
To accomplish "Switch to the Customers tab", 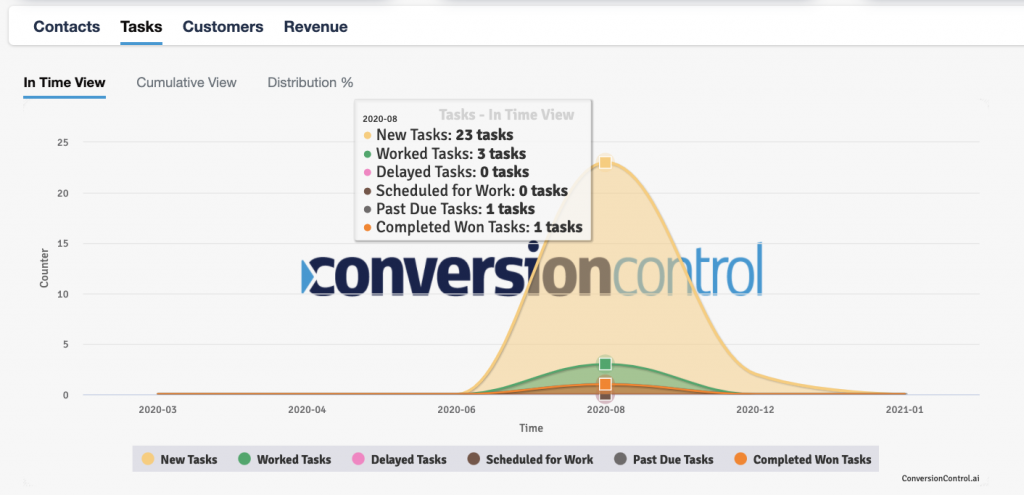I will coord(223,27).
